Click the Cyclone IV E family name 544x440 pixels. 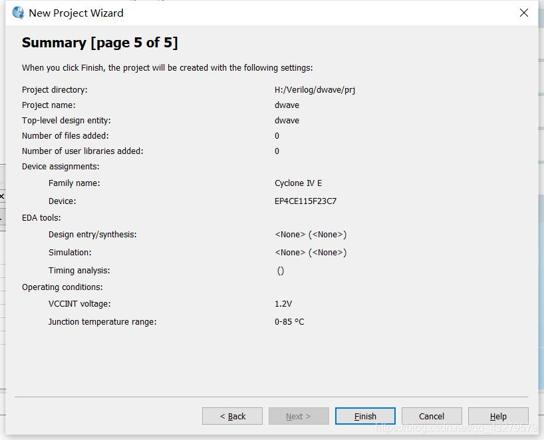pyautogui.click(x=298, y=183)
